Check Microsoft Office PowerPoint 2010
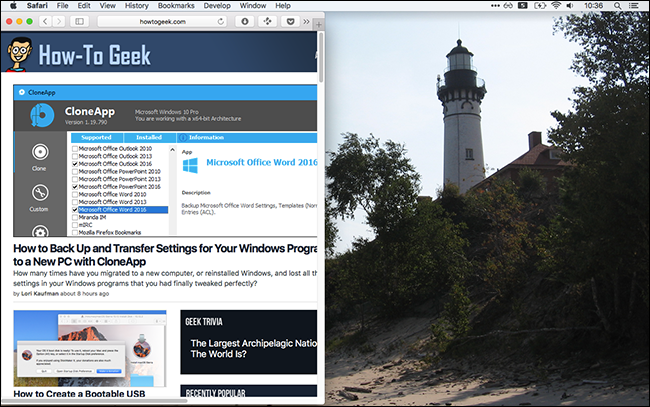Image resolution: width=650 pixels, height=407 pixels. click(75, 171)
